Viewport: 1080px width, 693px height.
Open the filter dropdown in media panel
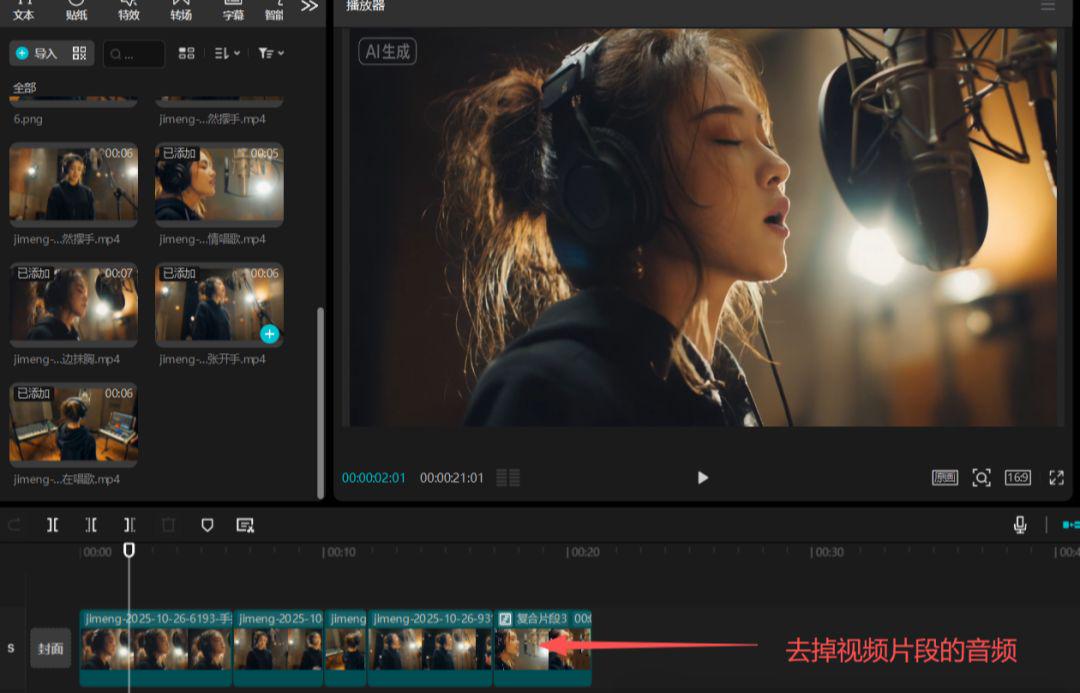(268, 53)
